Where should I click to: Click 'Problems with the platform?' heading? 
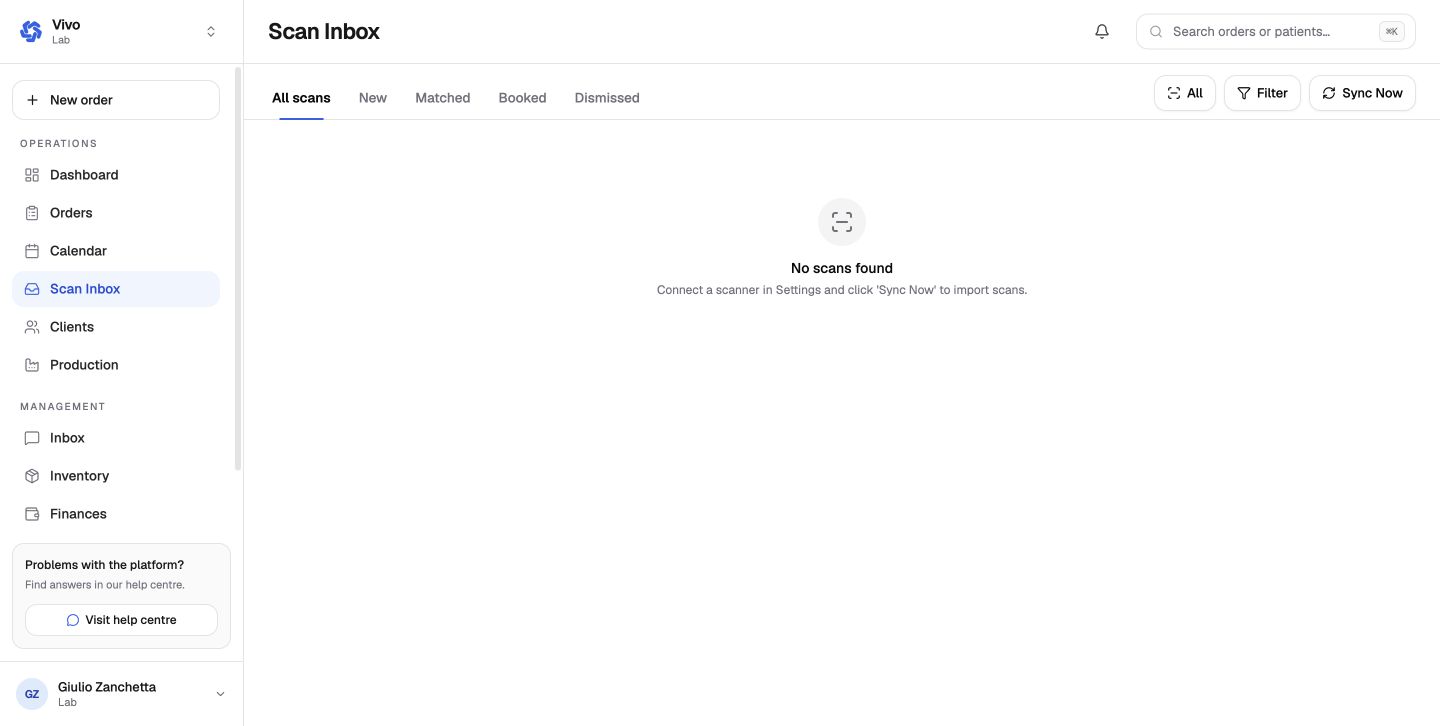[x=105, y=565]
